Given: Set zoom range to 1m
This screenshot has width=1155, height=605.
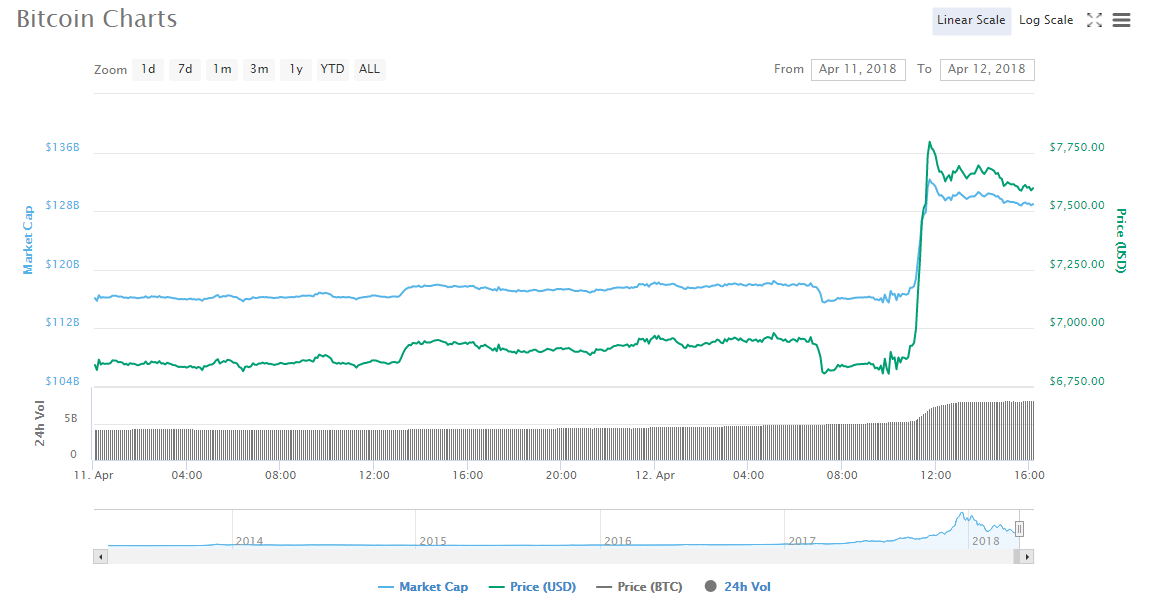Looking at the screenshot, I should [x=222, y=69].
